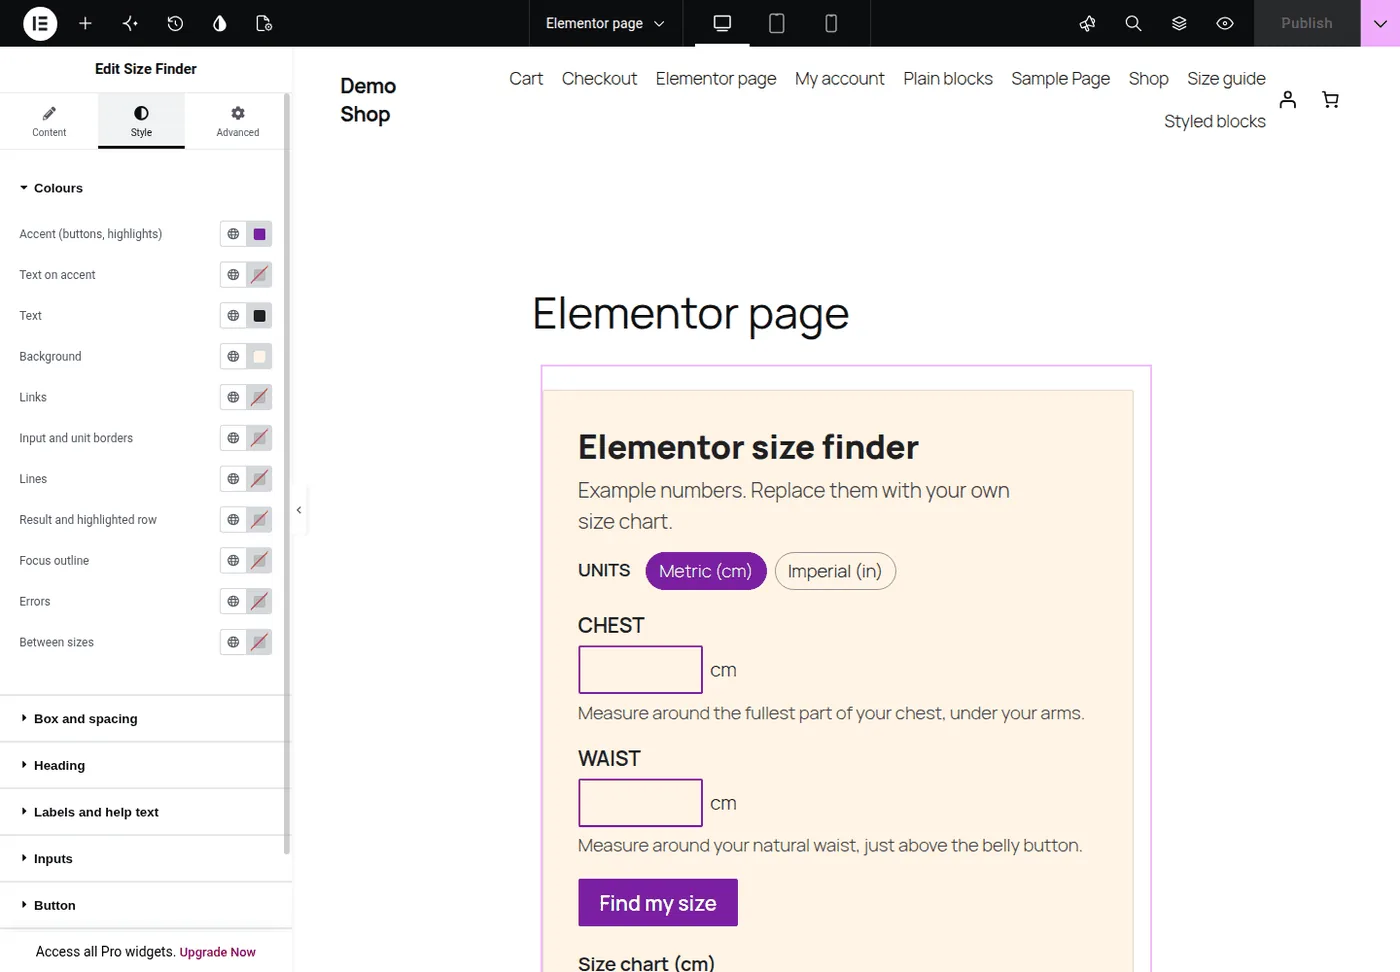This screenshot has height=972, width=1400.
Task: Preview changes with the eye icon
Action: (1225, 23)
